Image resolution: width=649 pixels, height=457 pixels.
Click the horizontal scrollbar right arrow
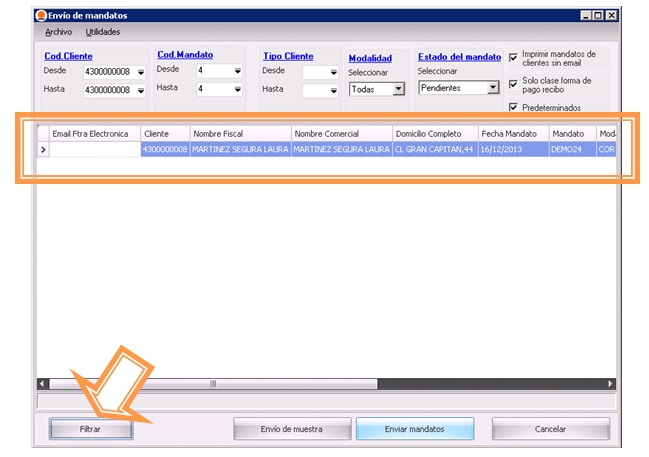click(x=611, y=383)
